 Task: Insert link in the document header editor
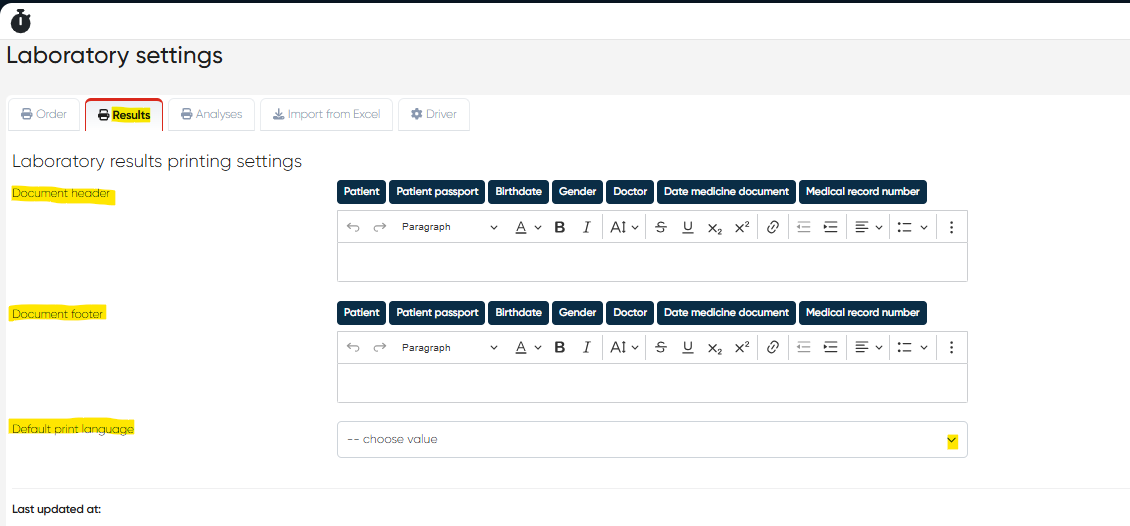tap(772, 227)
